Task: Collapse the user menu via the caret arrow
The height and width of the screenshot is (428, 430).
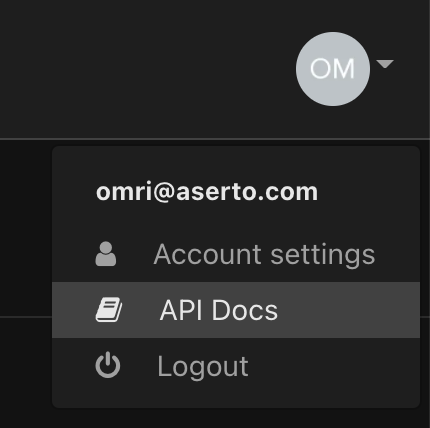Action: 385,64
